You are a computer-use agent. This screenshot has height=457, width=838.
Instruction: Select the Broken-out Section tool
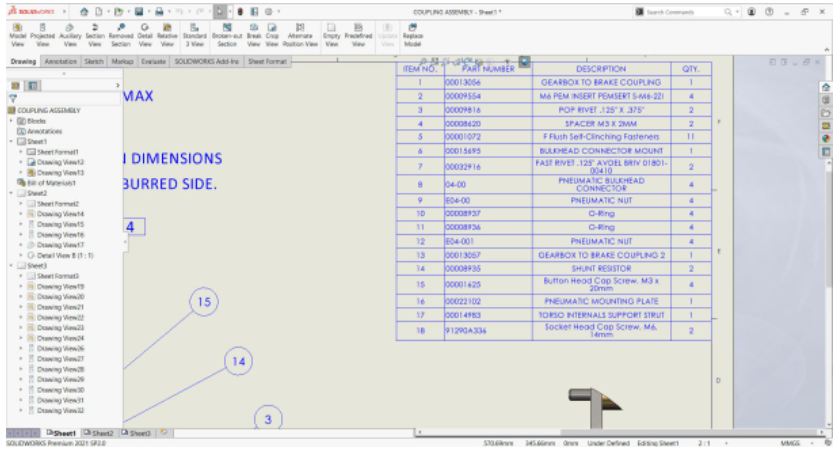[227, 35]
